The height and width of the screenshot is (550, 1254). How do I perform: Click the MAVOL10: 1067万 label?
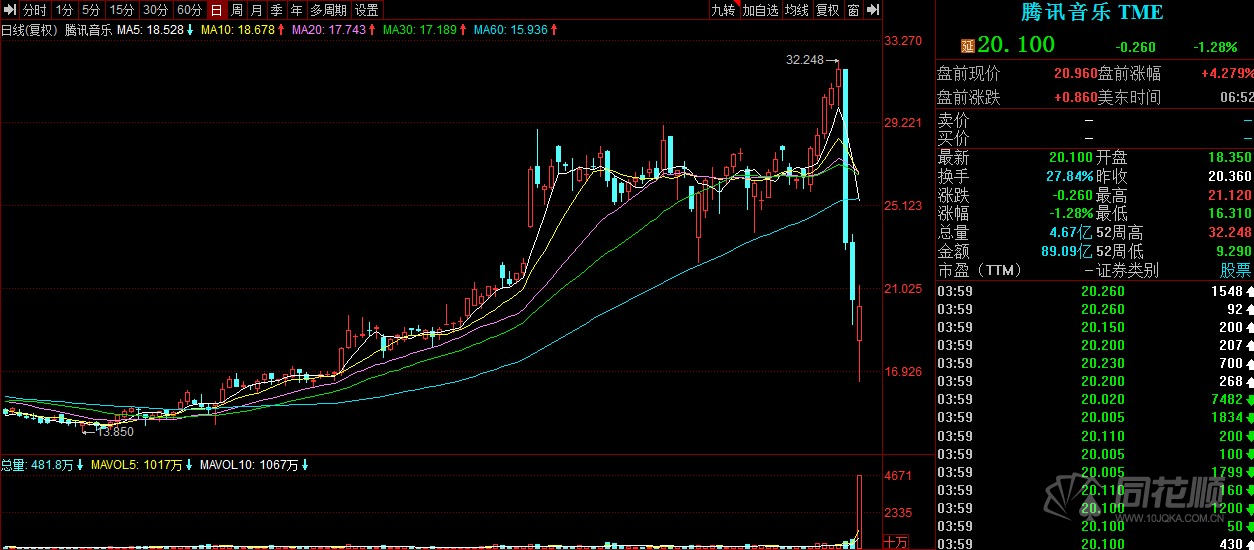pos(249,465)
